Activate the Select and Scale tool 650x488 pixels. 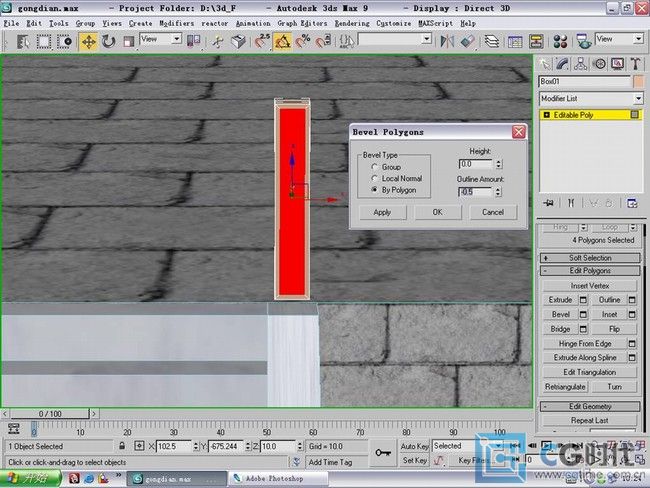click(129, 41)
